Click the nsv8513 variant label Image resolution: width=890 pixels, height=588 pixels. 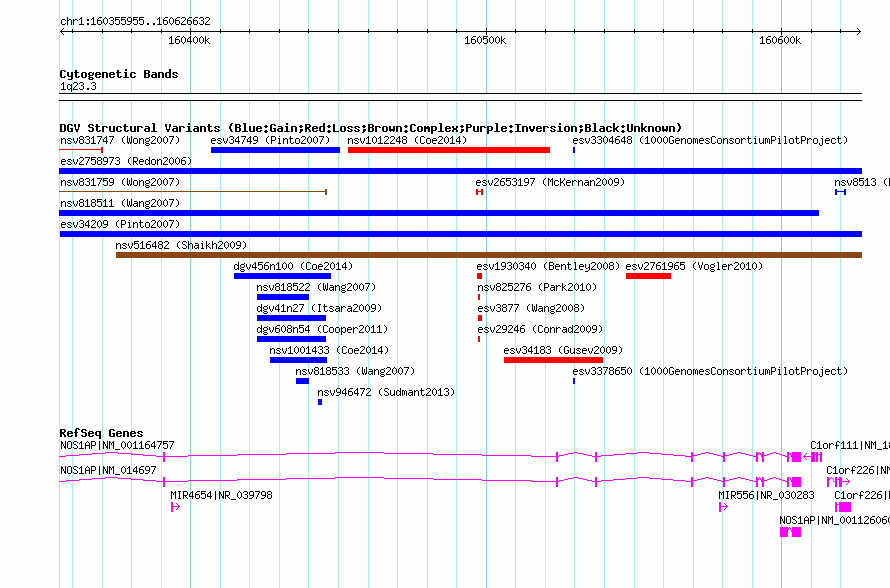[x=862, y=182]
